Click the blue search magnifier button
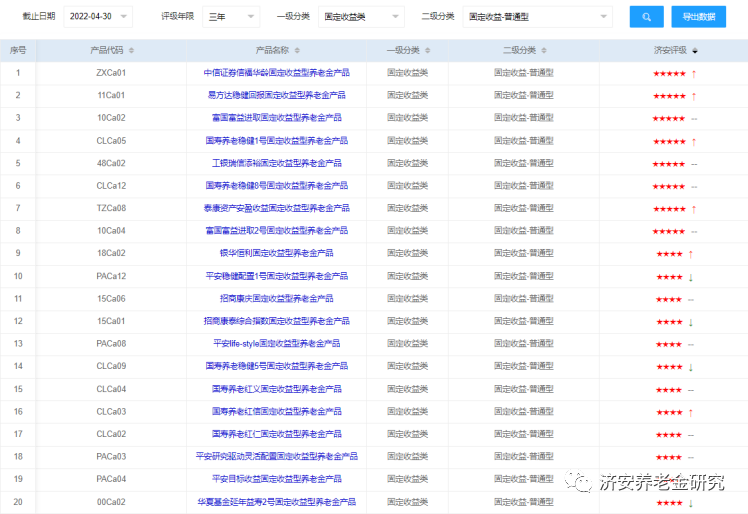 (x=646, y=17)
